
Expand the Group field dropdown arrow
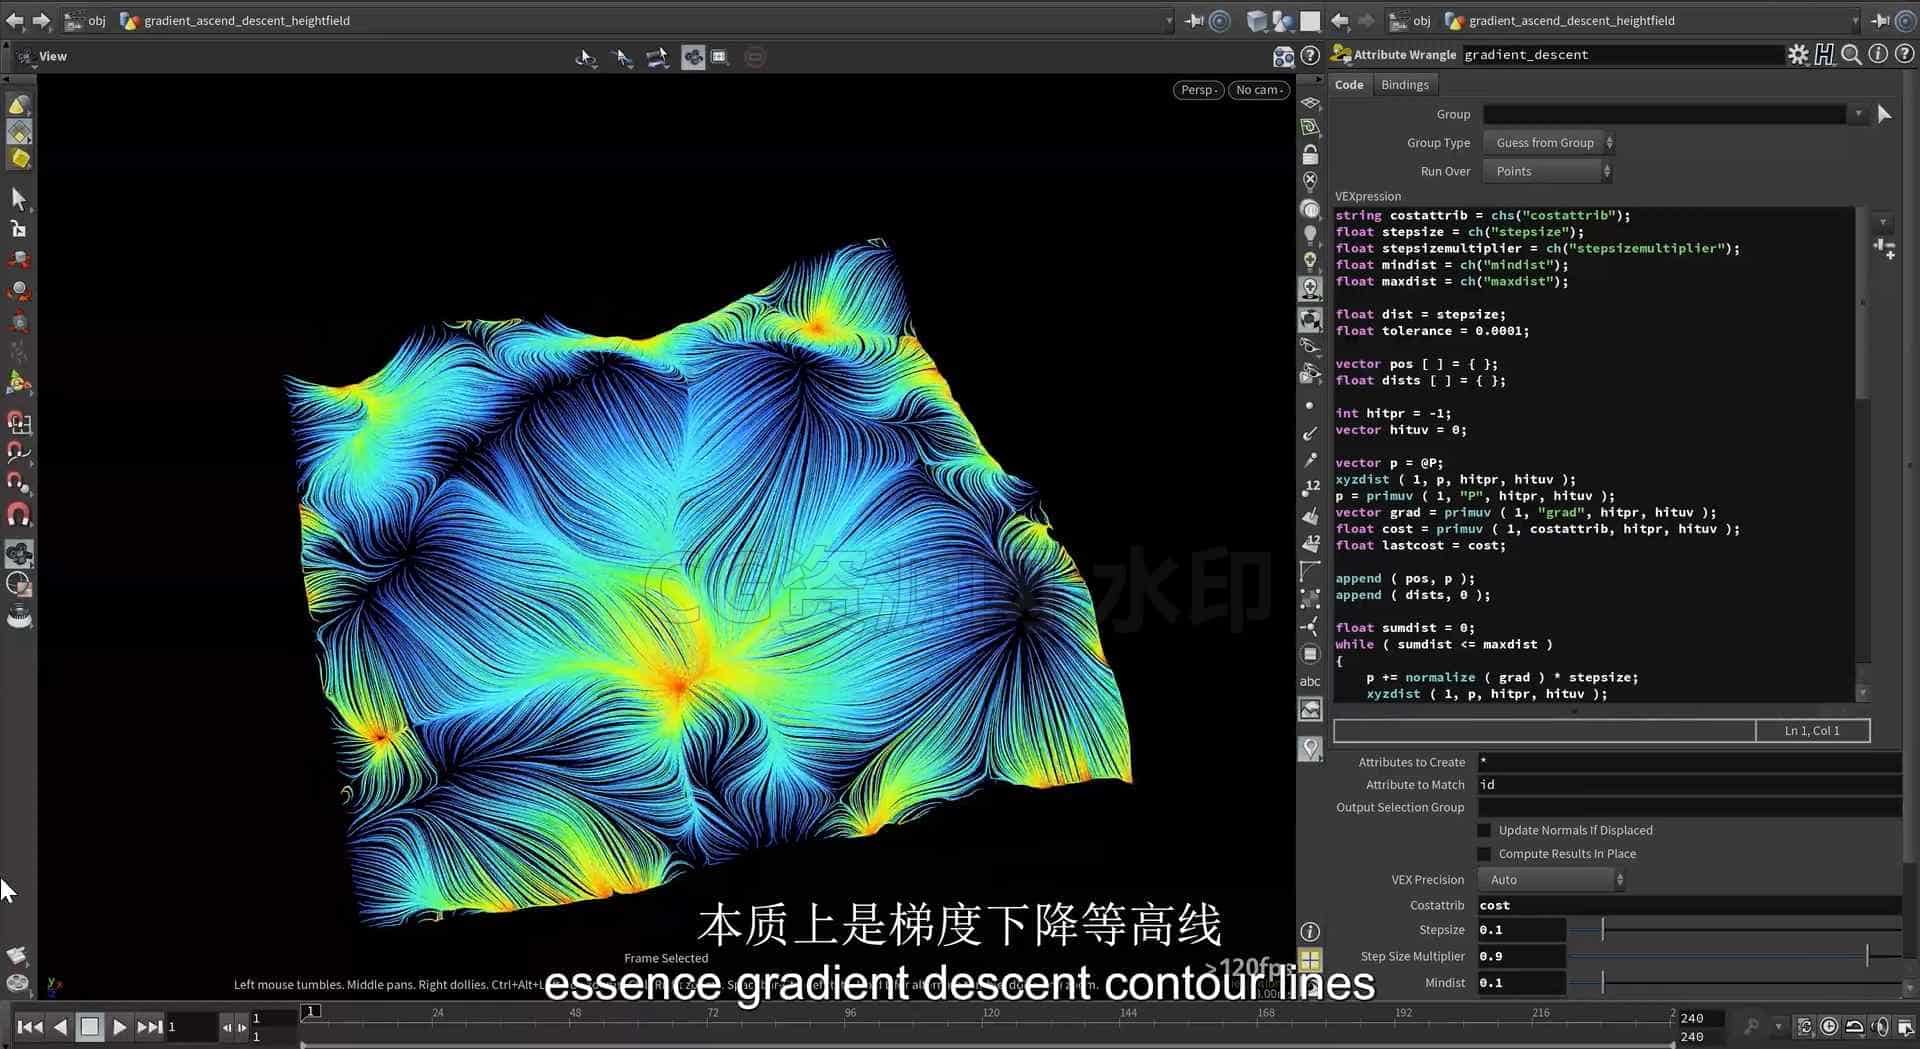click(x=1858, y=114)
